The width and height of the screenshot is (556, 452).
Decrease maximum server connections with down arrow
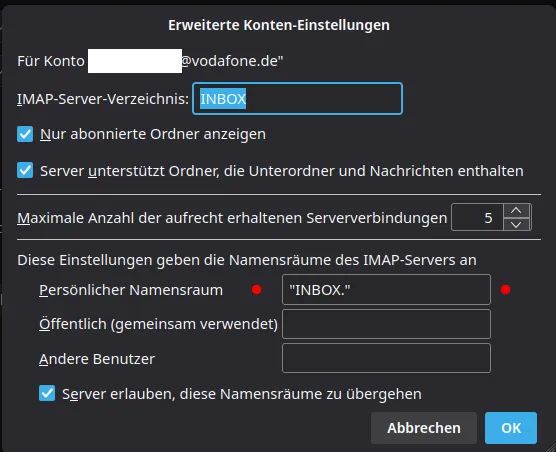click(516, 224)
